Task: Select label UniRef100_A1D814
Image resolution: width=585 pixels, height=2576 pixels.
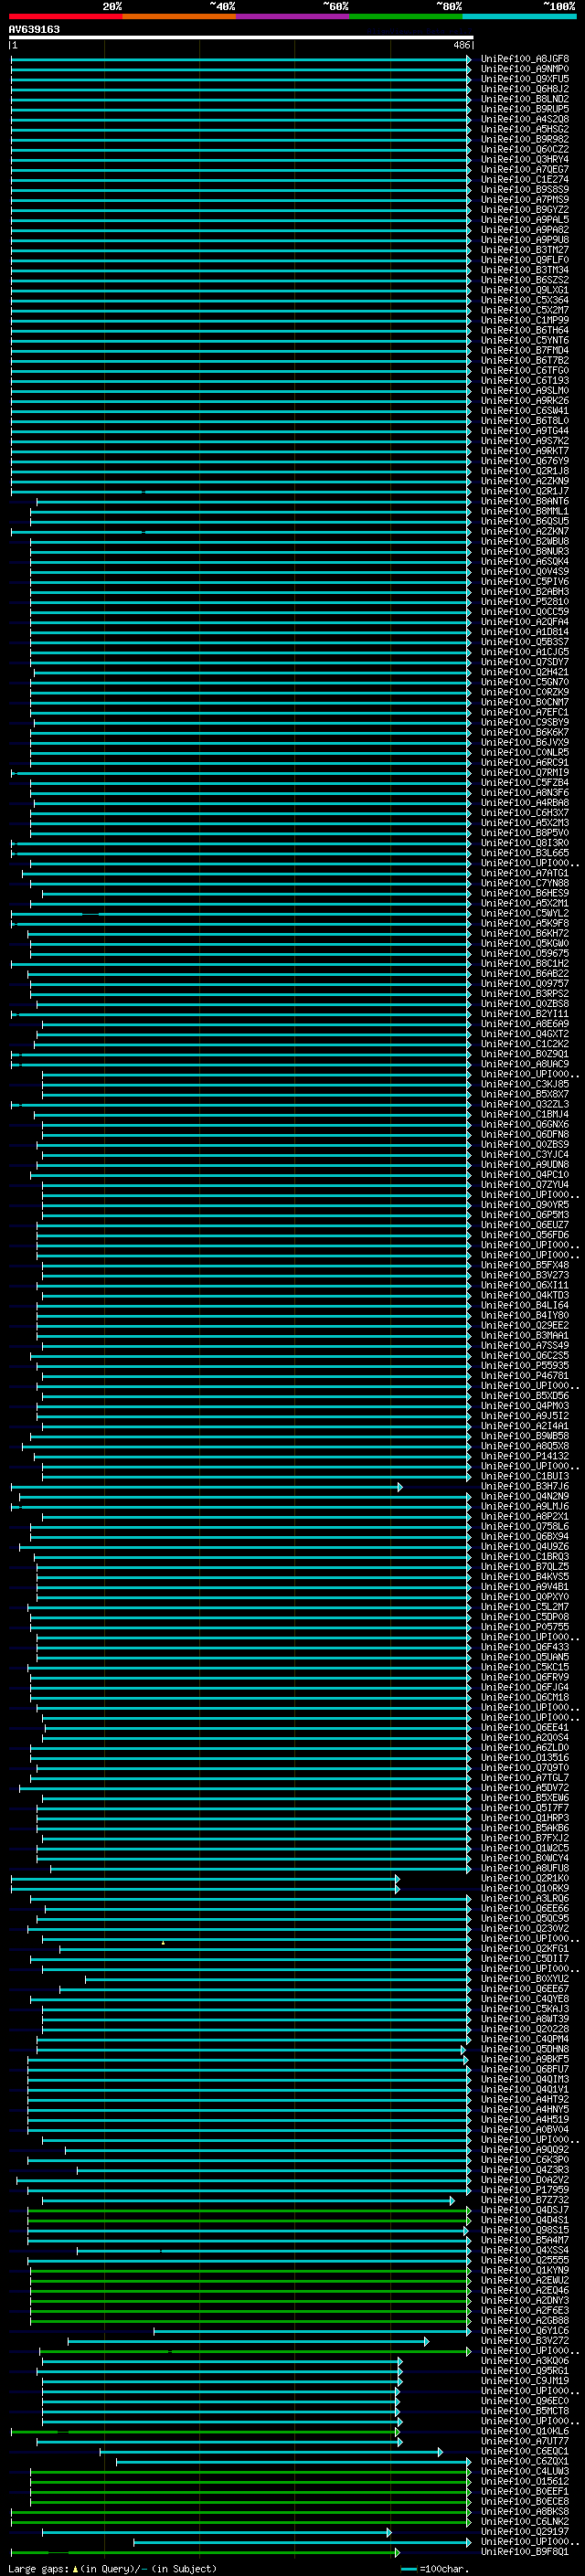Action: [x=525, y=632]
